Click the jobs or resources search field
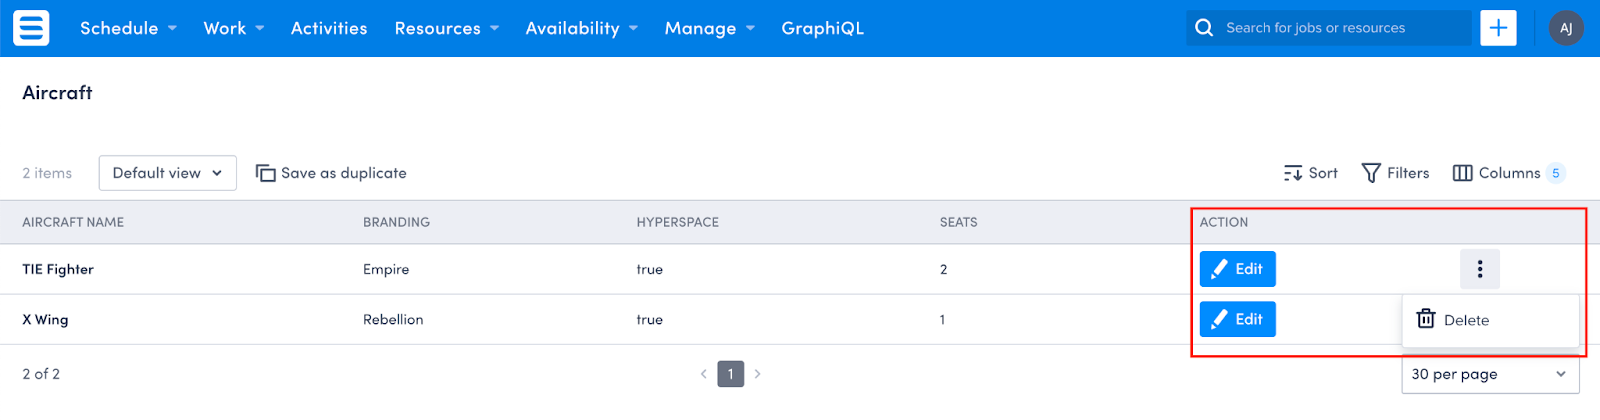This screenshot has width=1600, height=420. pos(1329,28)
